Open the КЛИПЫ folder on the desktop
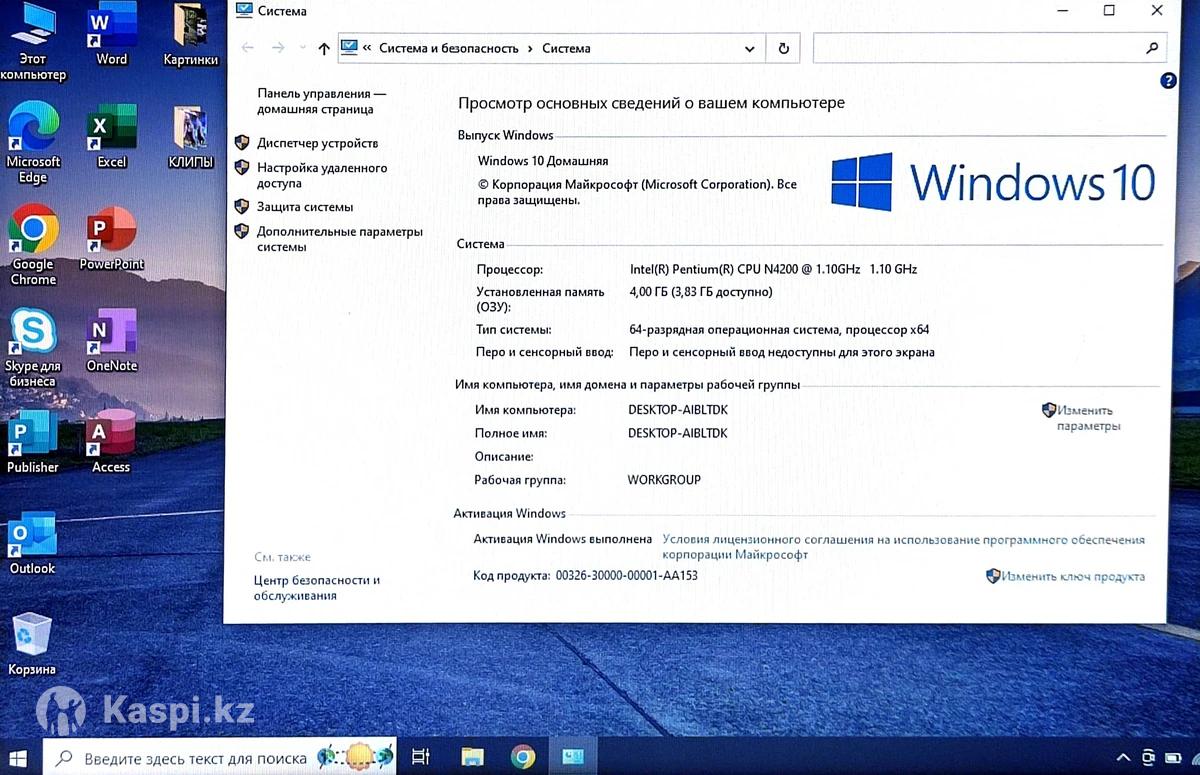 pos(191,137)
